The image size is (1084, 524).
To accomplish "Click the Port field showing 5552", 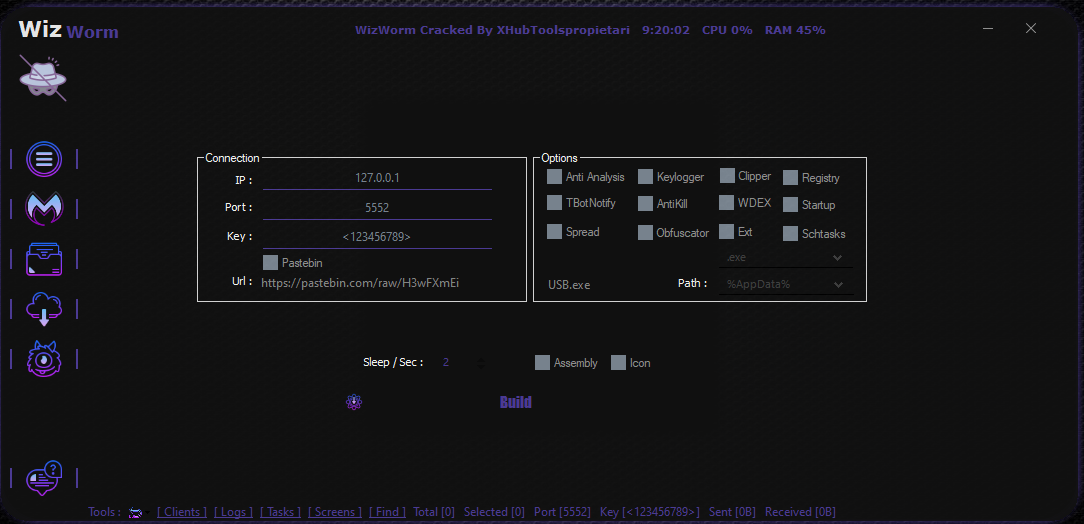I will [x=377, y=207].
